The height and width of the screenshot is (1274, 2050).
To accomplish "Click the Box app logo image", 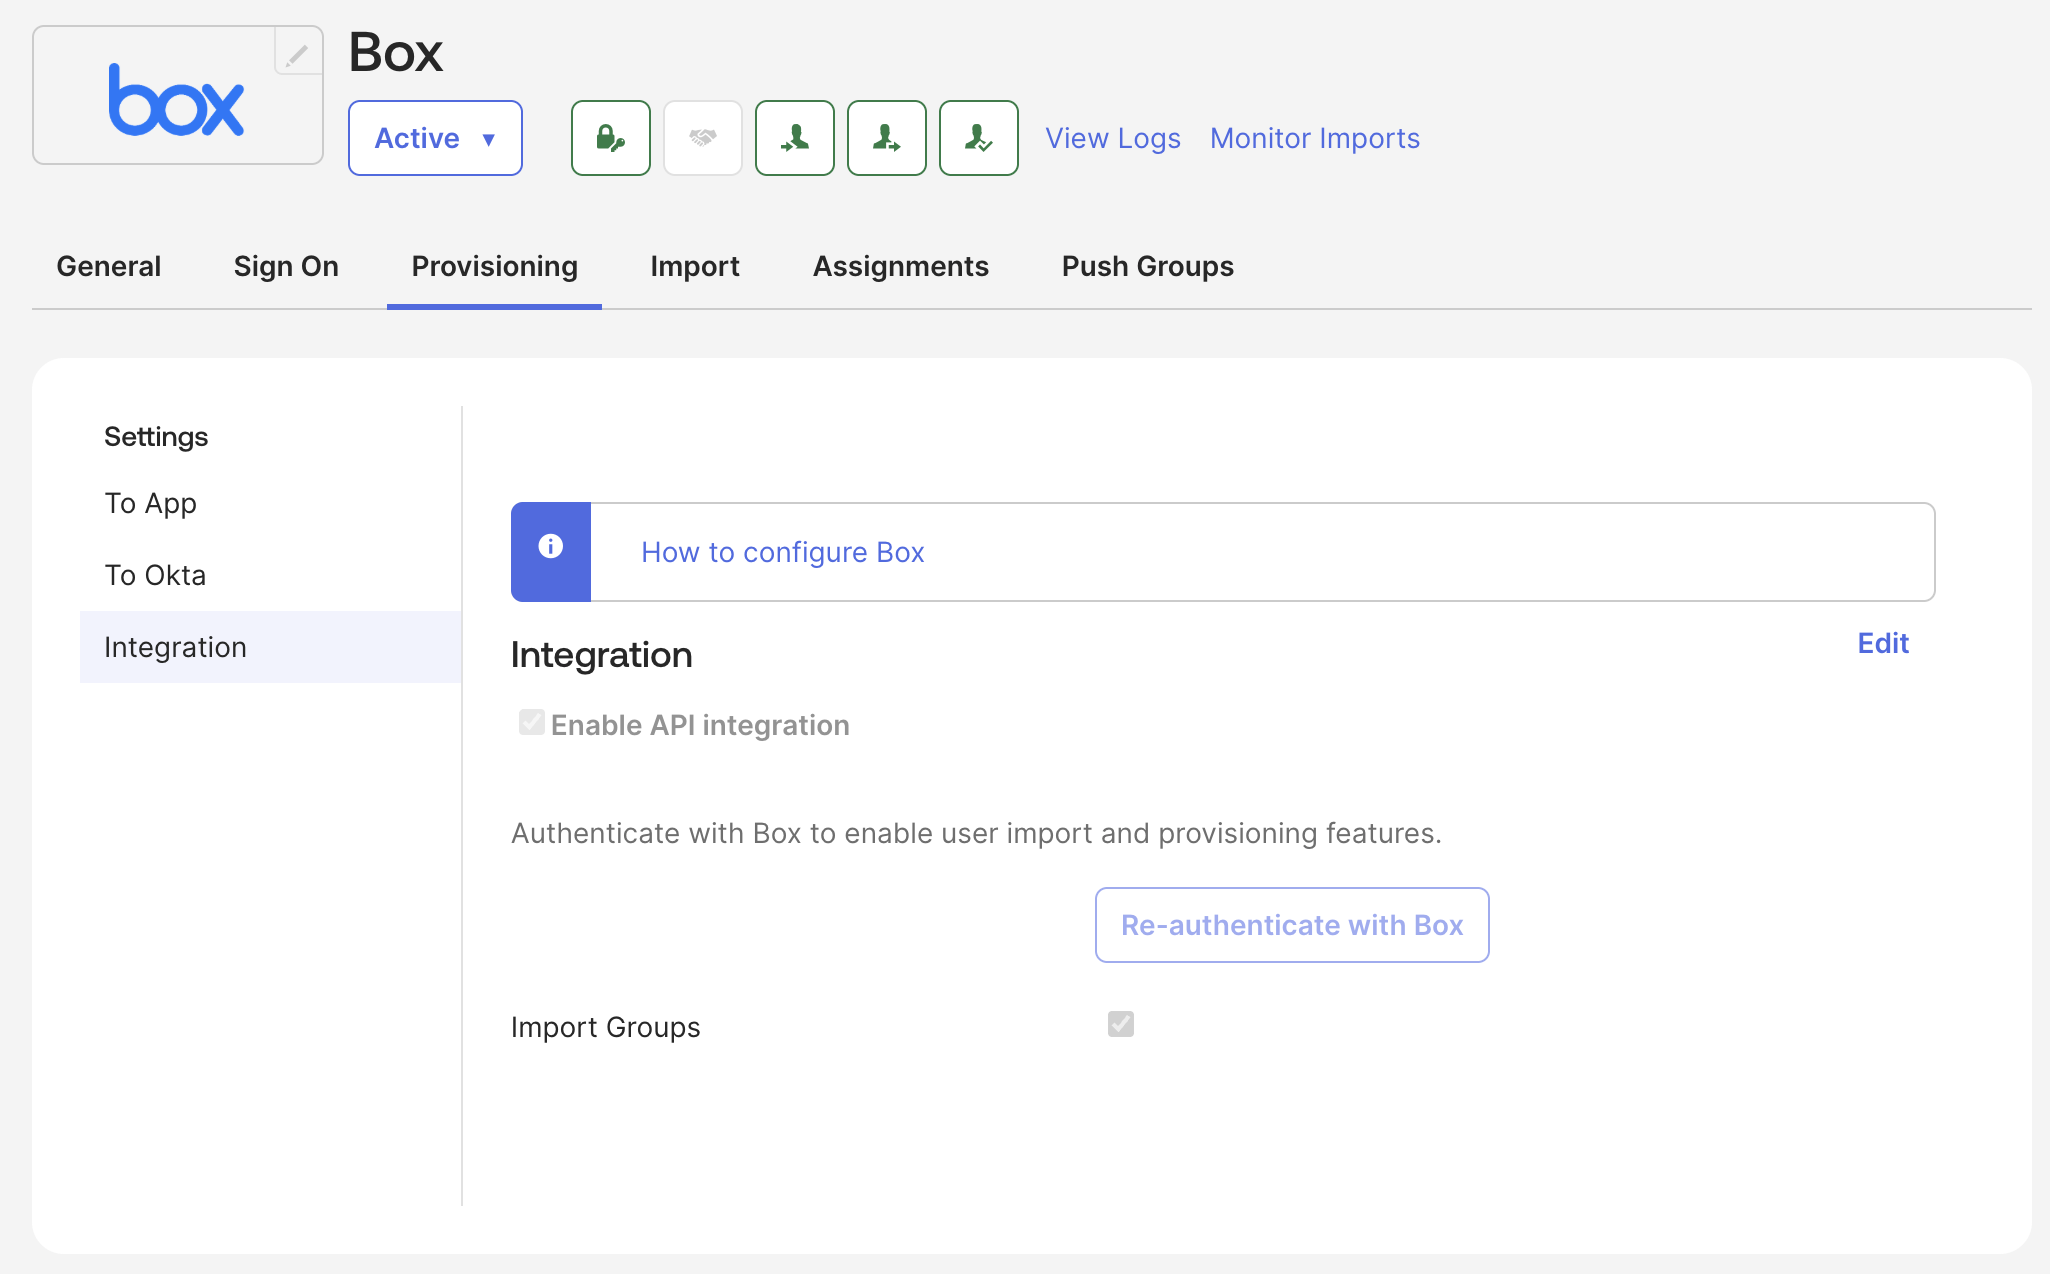I will coord(177,99).
